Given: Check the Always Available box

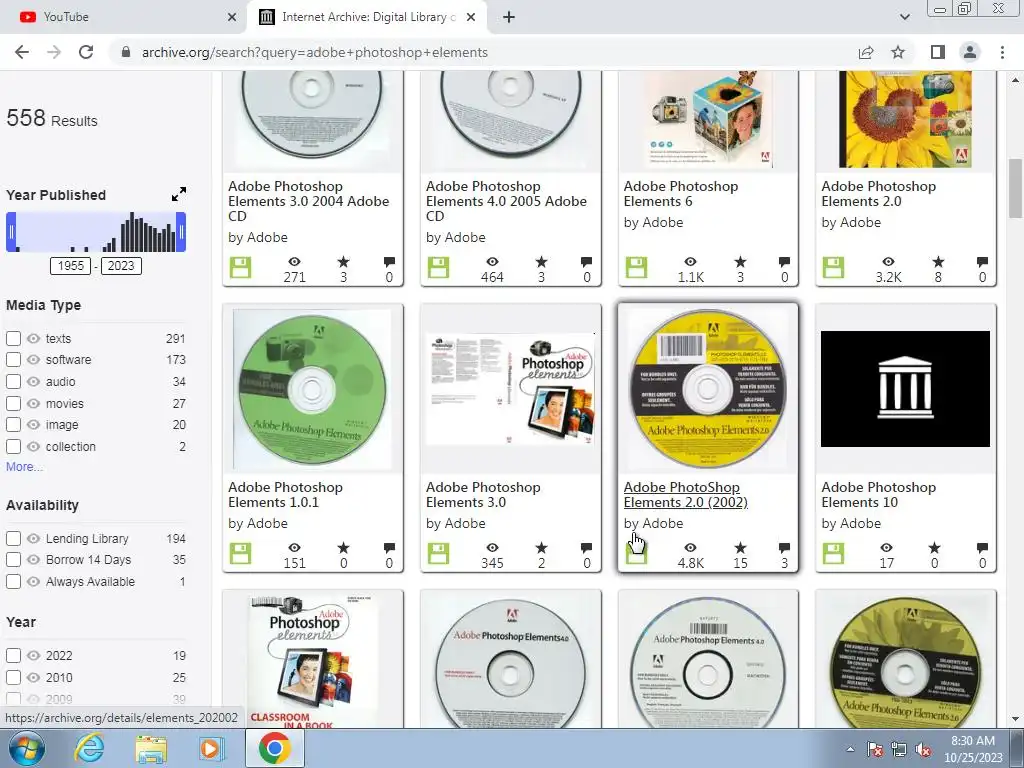Looking at the screenshot, I should tap(13, 581).
